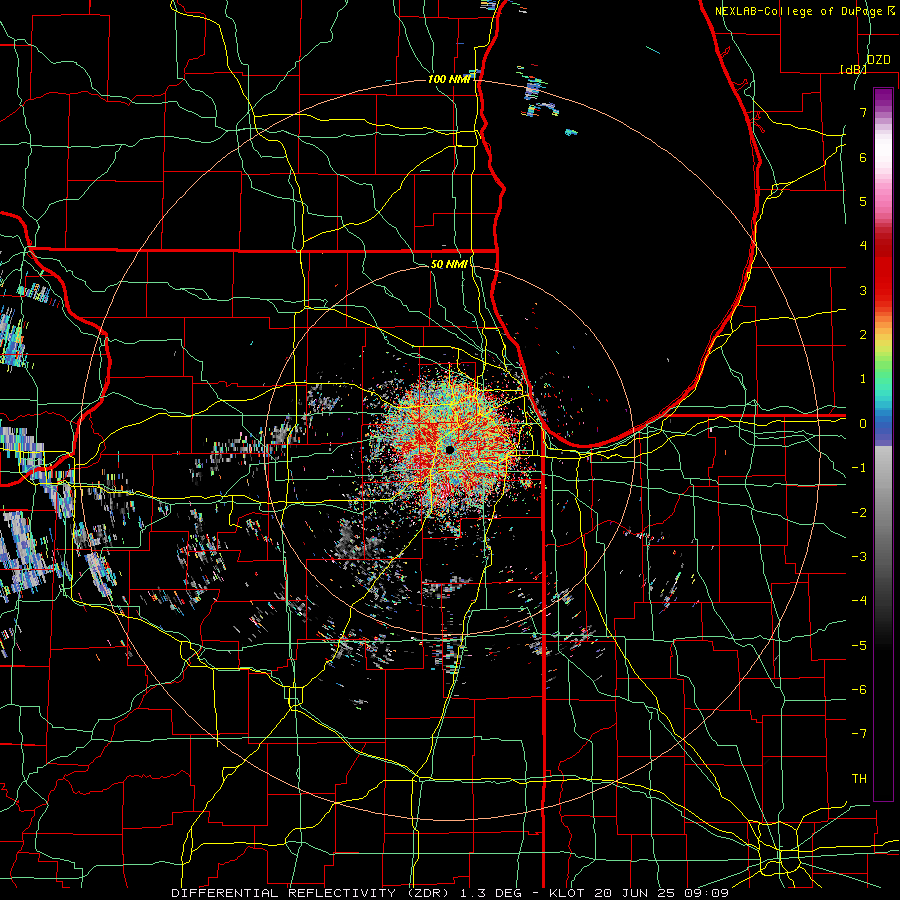Click the legend value -4
This screenshot has width=900, height=900.
859,601
